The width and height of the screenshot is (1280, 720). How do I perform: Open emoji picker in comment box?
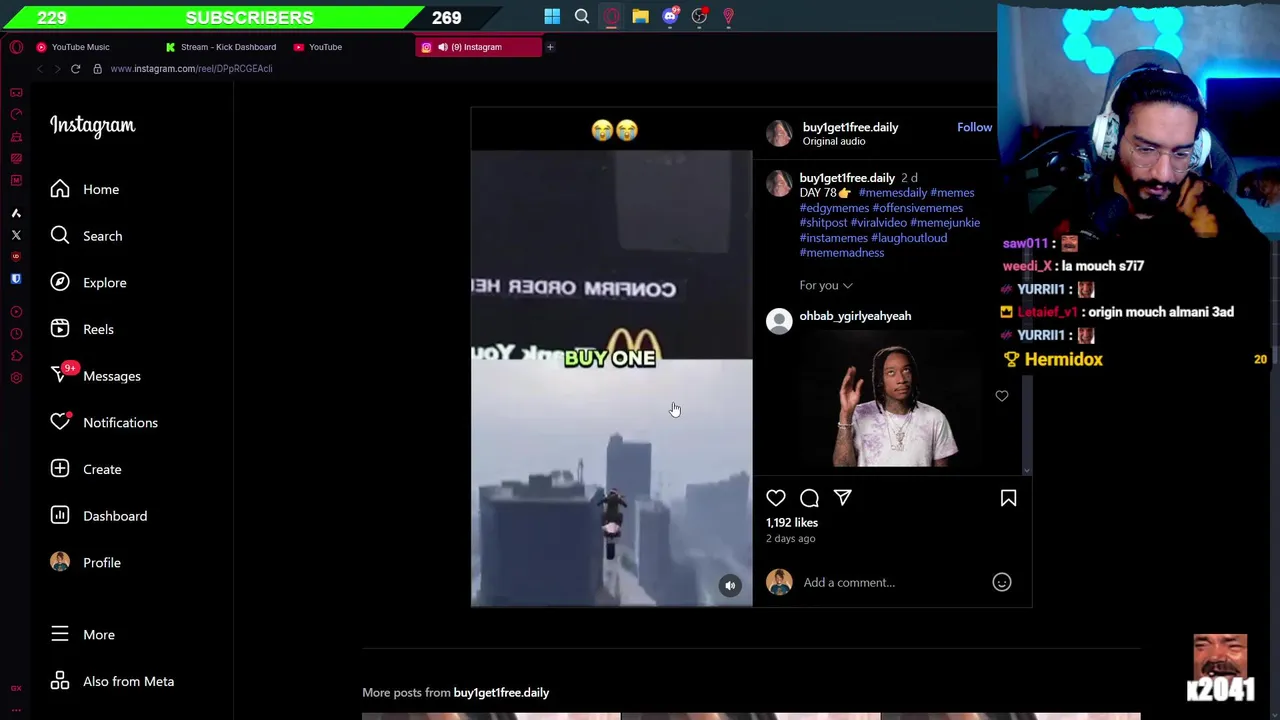(x=1002, y=582)
